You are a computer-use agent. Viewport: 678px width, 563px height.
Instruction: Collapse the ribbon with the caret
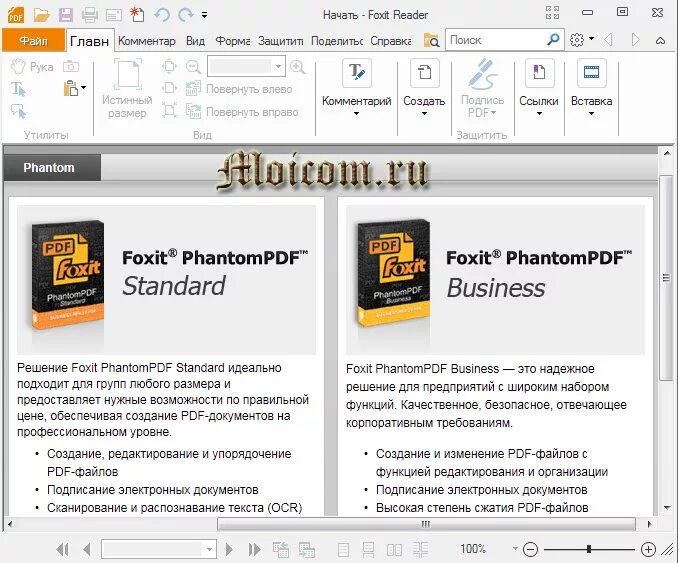[660, 41]
